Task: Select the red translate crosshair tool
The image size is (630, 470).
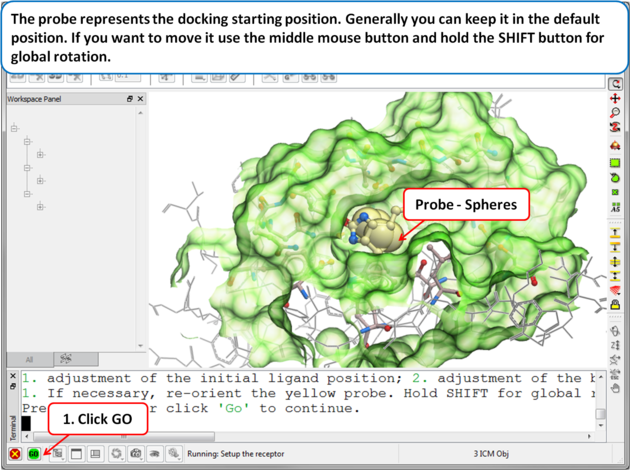Action: pos(615,99)
